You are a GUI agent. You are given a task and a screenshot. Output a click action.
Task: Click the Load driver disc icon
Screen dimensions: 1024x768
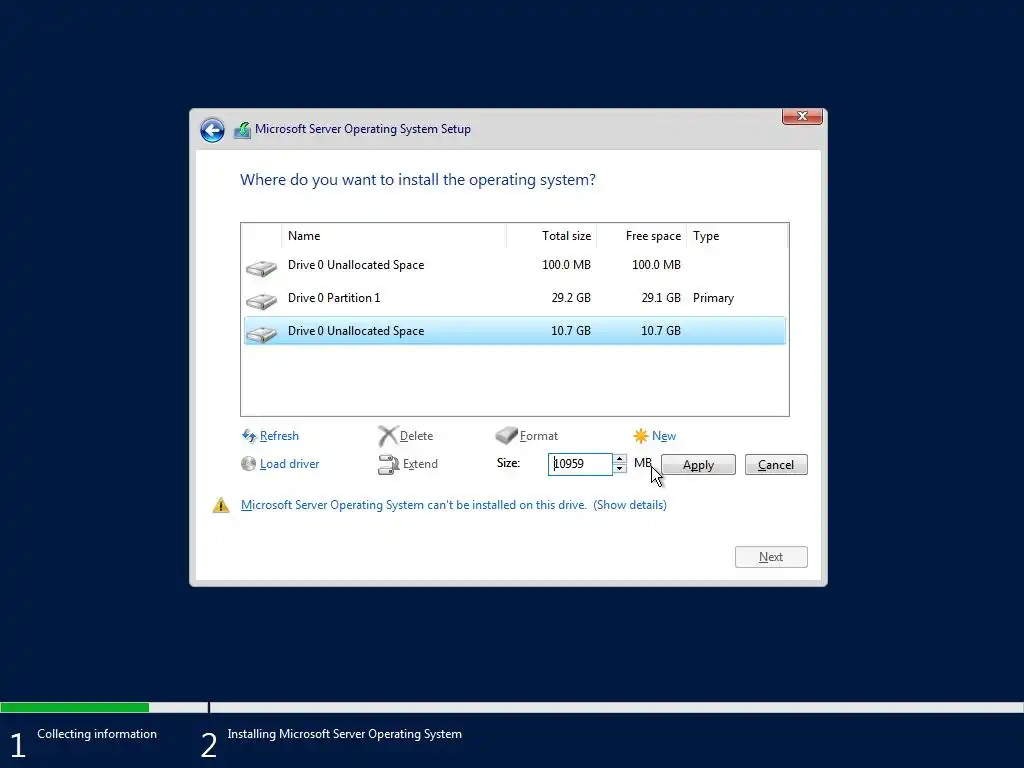[248, 464]
